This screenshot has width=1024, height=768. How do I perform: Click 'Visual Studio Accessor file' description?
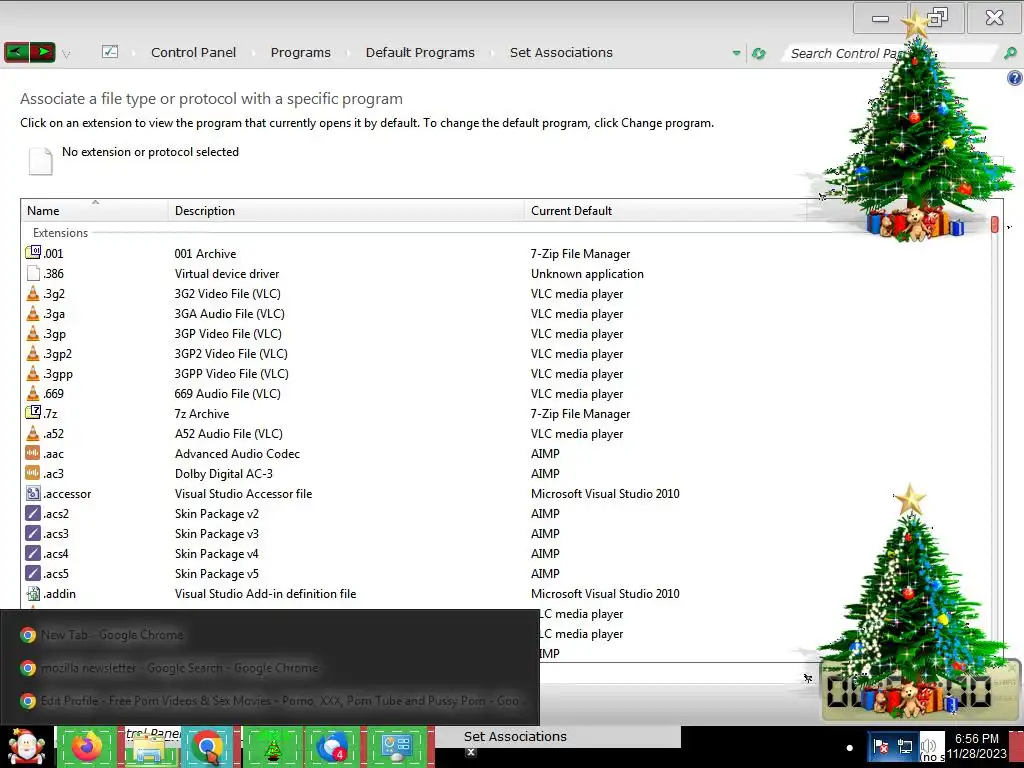[x=243, y=494]
